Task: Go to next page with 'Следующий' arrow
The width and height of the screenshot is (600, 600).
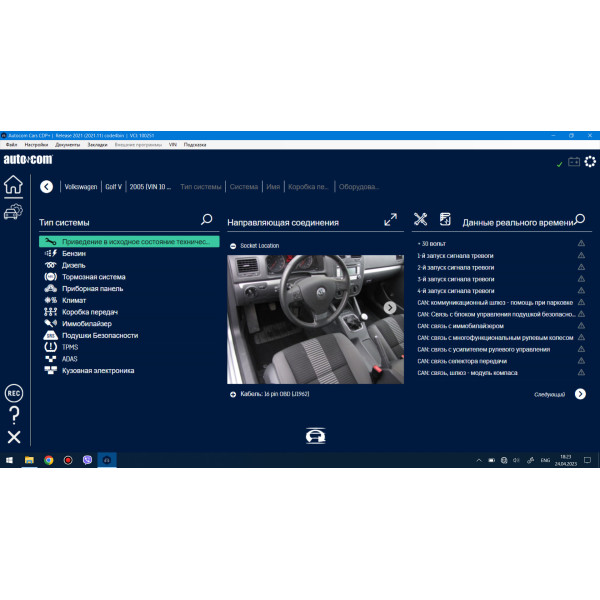Action: (580, 394)
